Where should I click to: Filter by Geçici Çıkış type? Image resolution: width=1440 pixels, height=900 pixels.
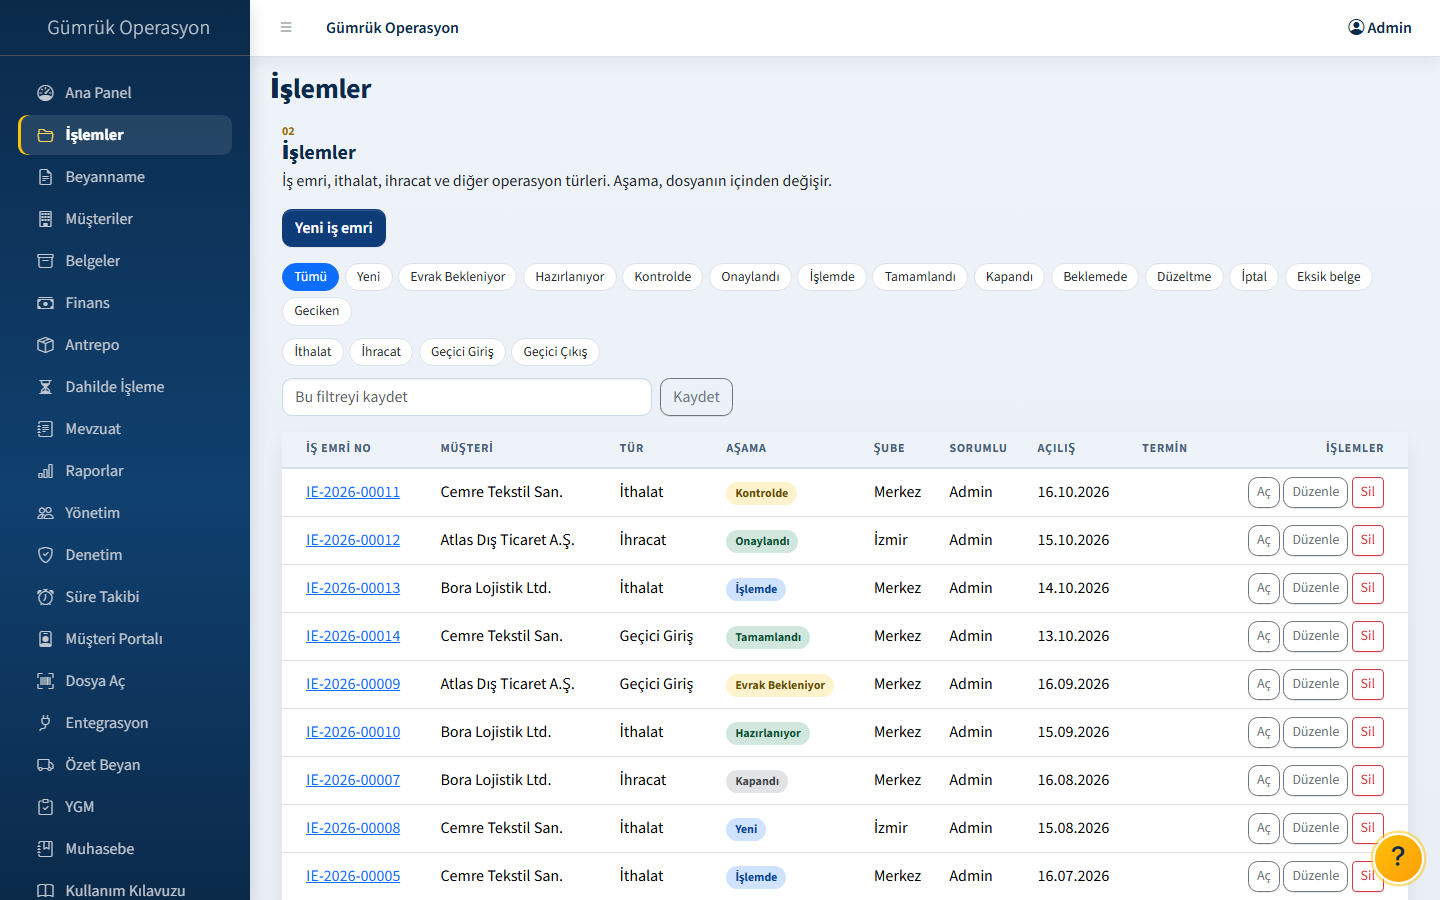(555, 352)
